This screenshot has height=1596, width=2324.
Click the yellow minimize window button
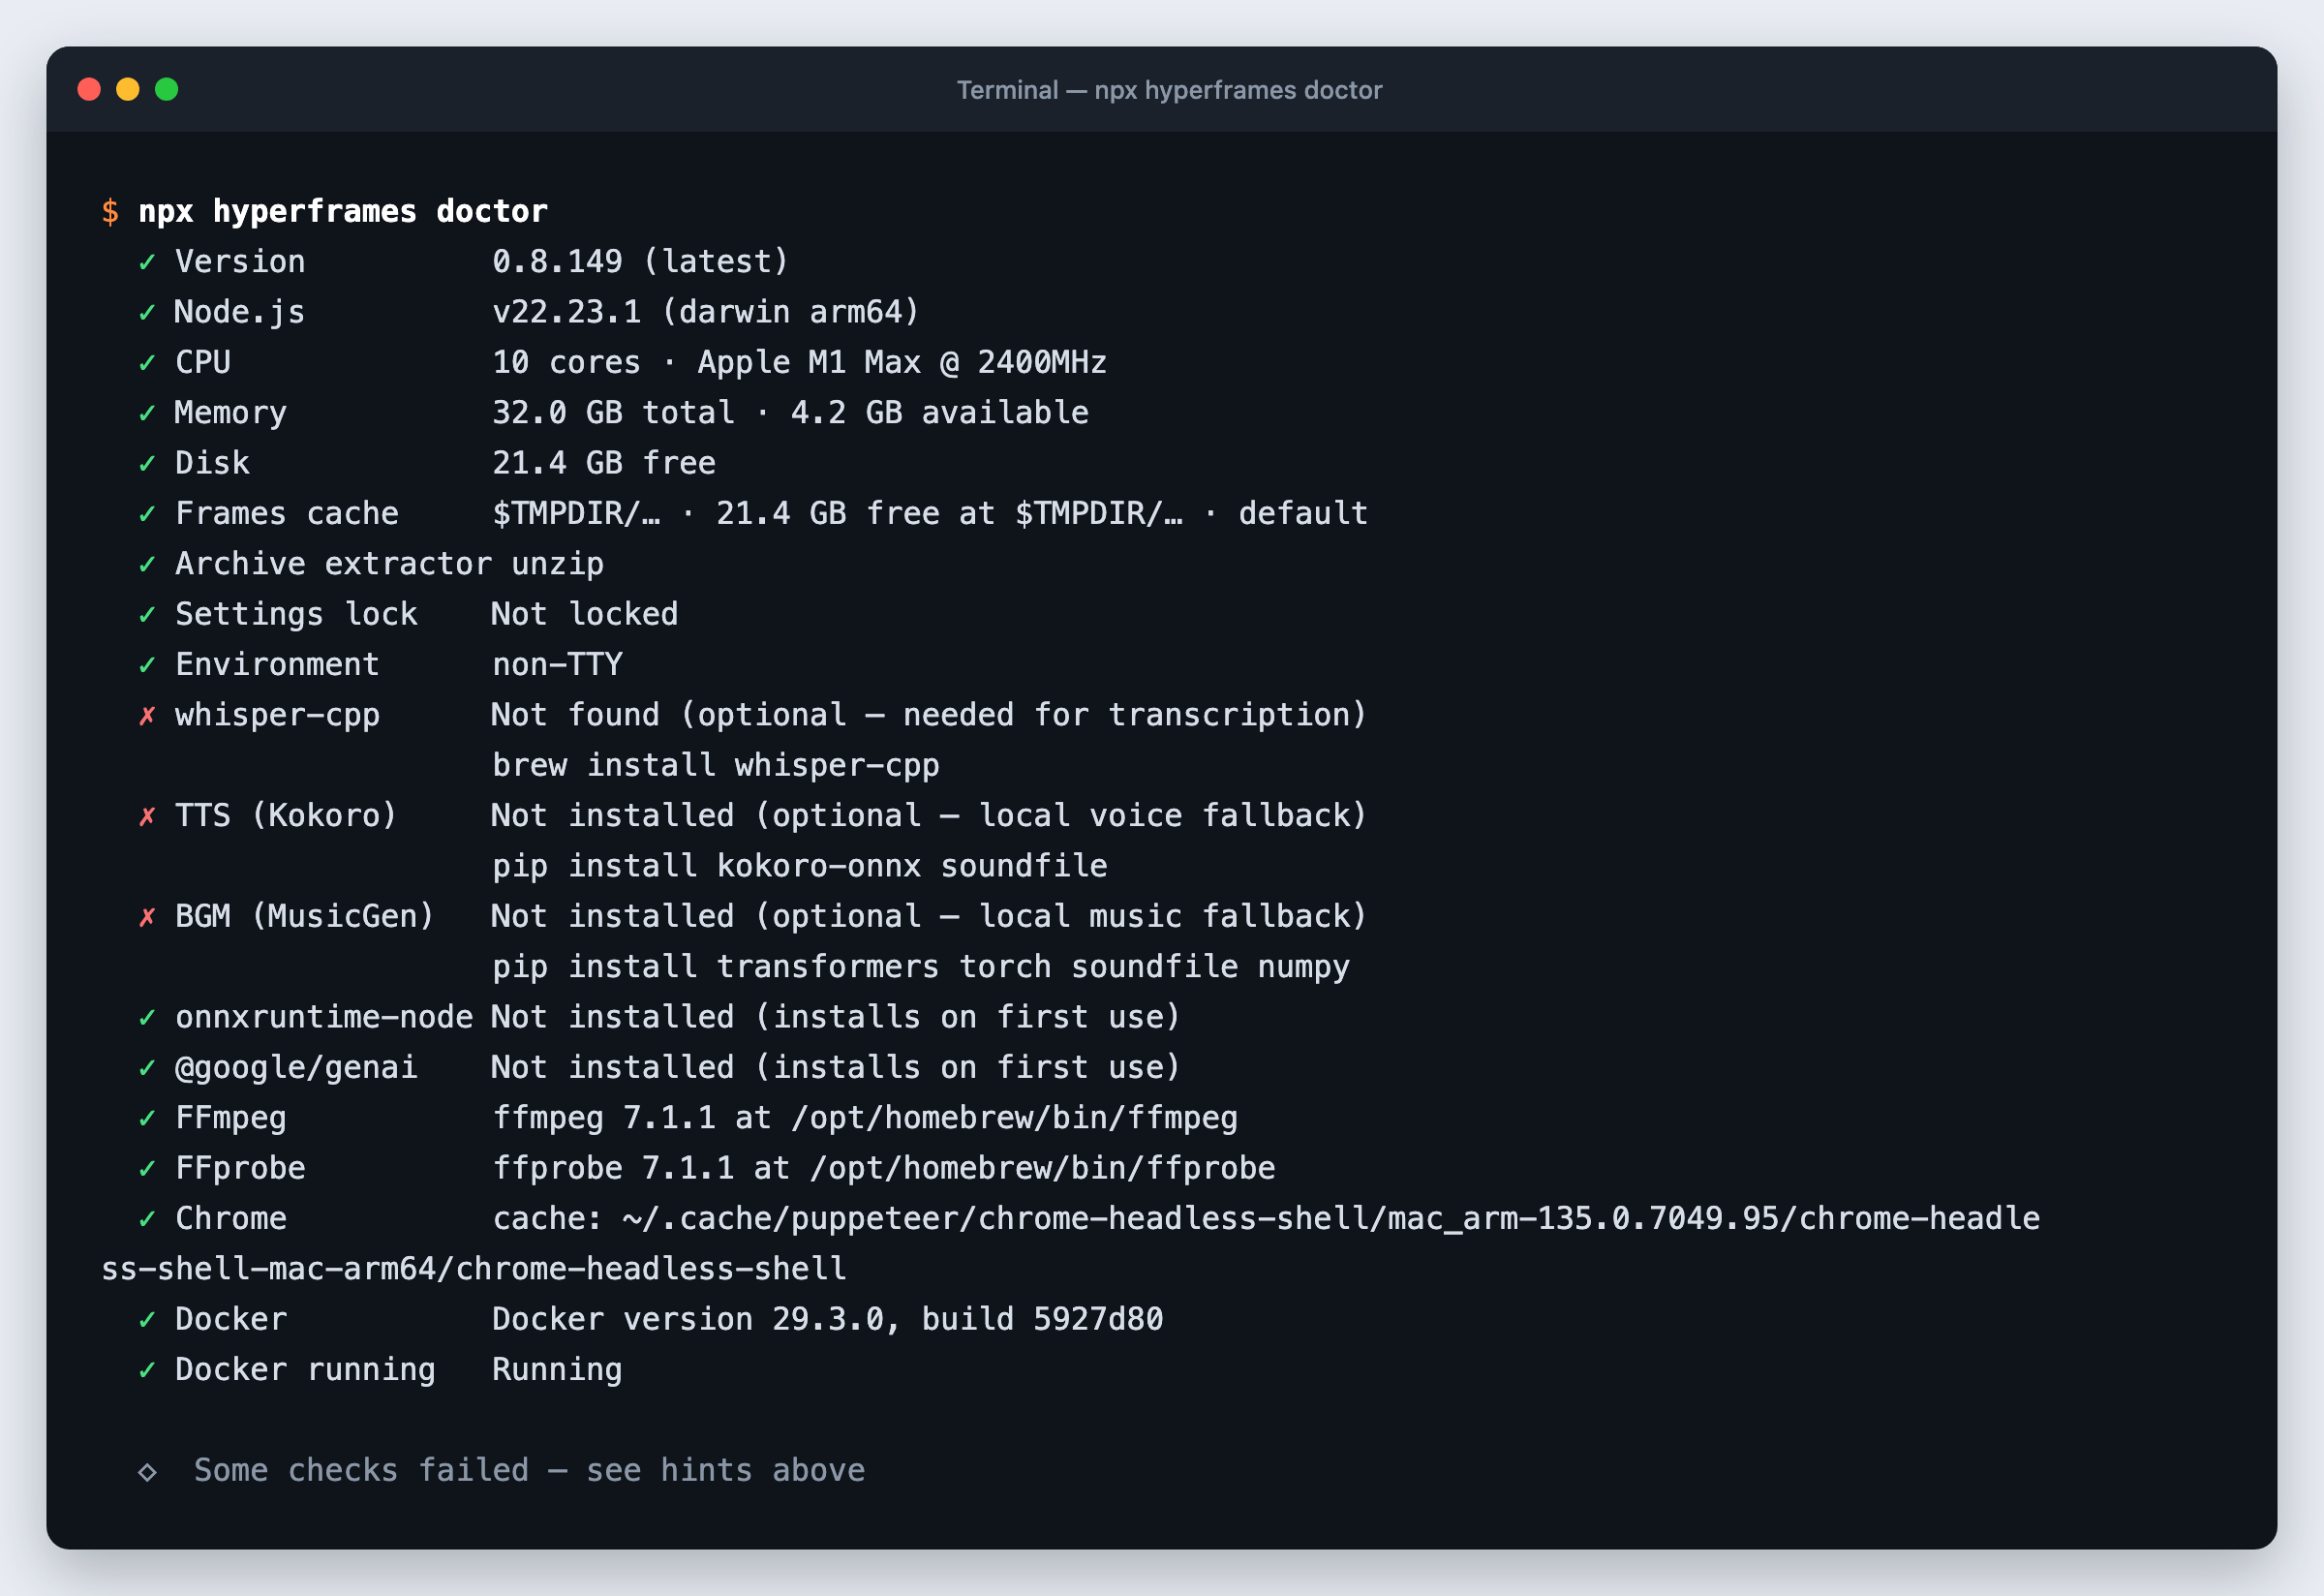pyautogui.click(x=128, y=90)
